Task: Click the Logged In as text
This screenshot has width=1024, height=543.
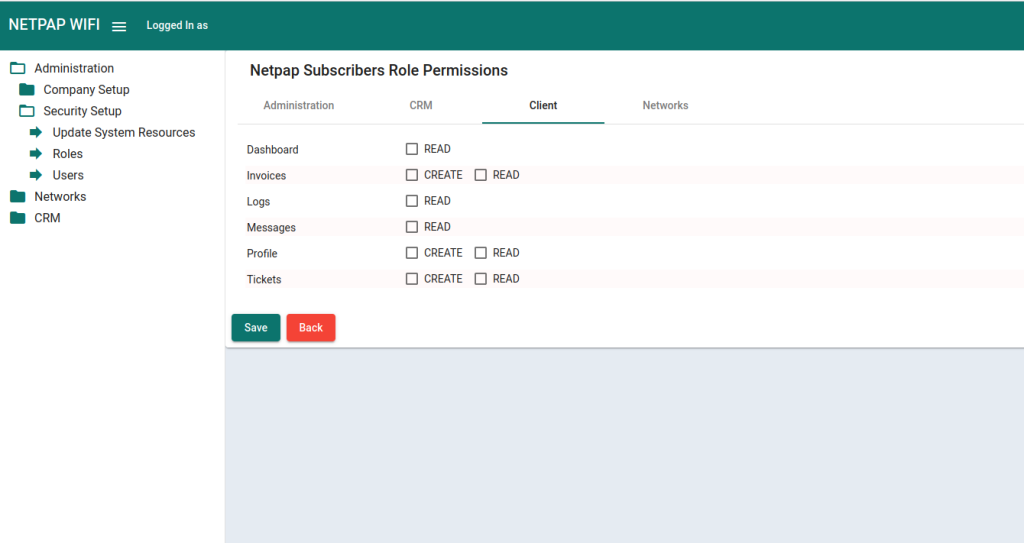Action: coord(177,25)
